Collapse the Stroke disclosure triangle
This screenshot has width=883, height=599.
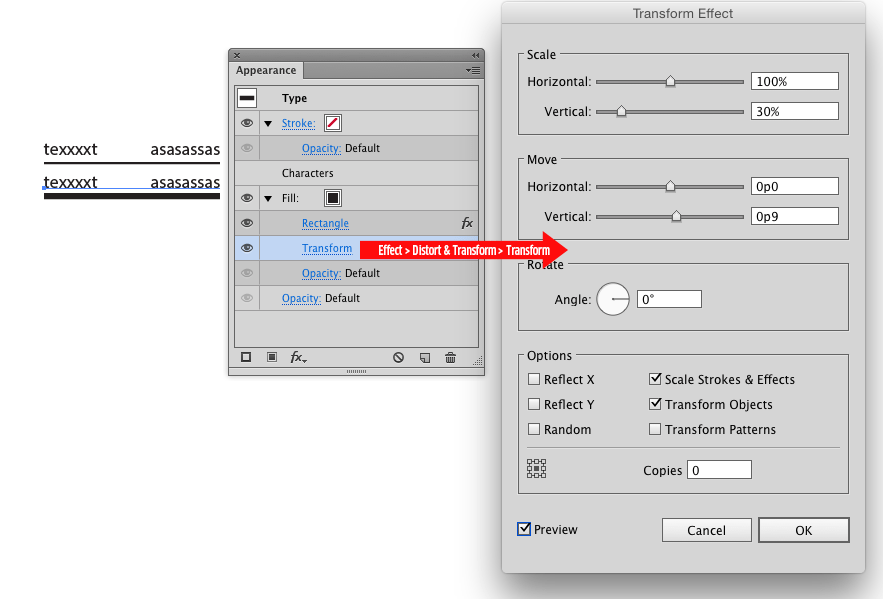tap(267, 122)
